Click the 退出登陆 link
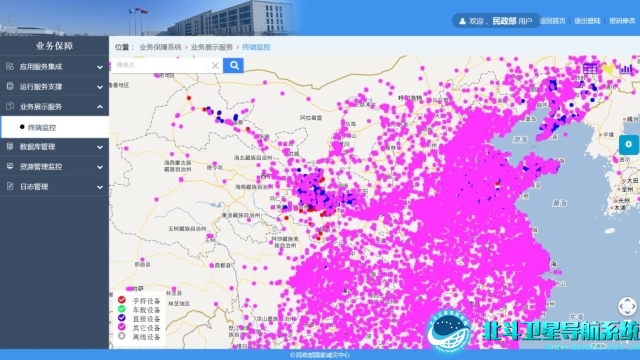This screenshot has width=640, height=360. (587, 21)
